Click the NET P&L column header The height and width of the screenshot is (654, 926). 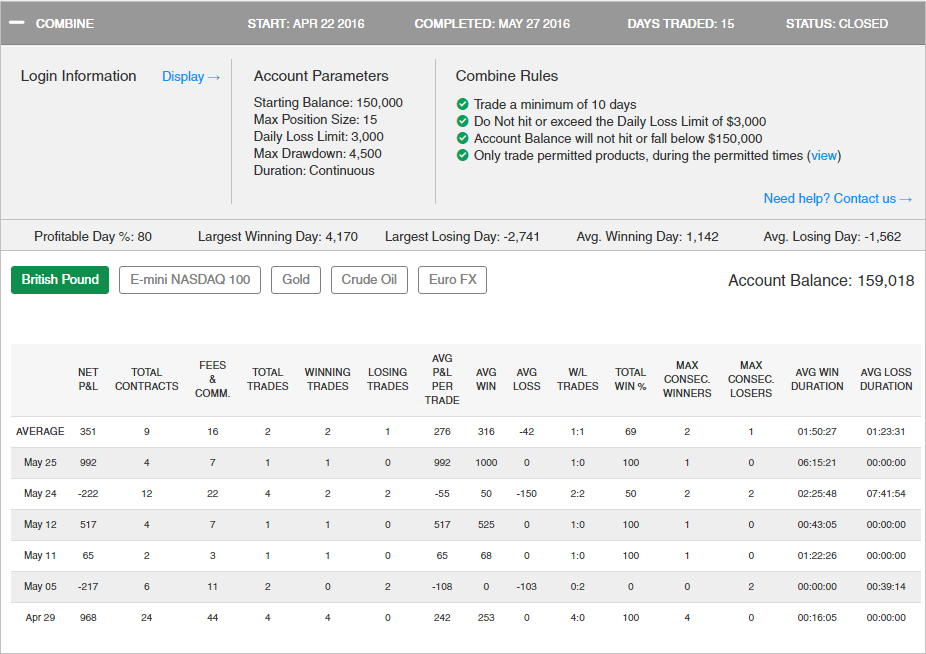click(88, 379)
